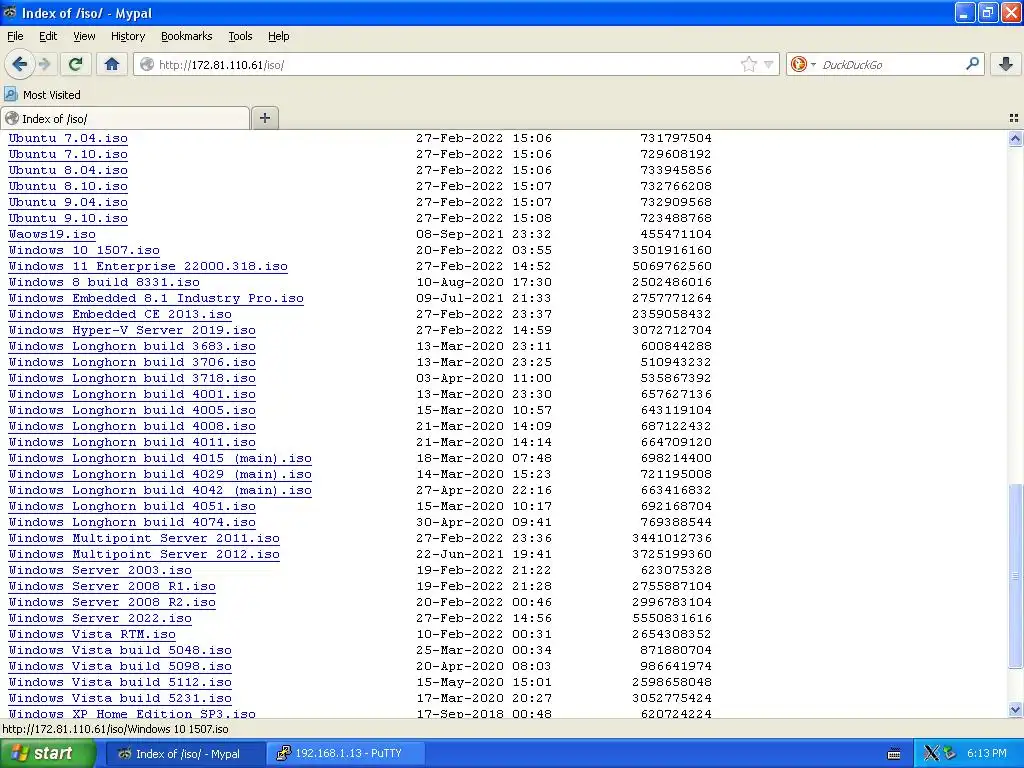Switch to the 192.168.1.13 PuTTY taskbar window
Image resolution: width=1024 pixels, height=768 pixels.
pos(345,754)
